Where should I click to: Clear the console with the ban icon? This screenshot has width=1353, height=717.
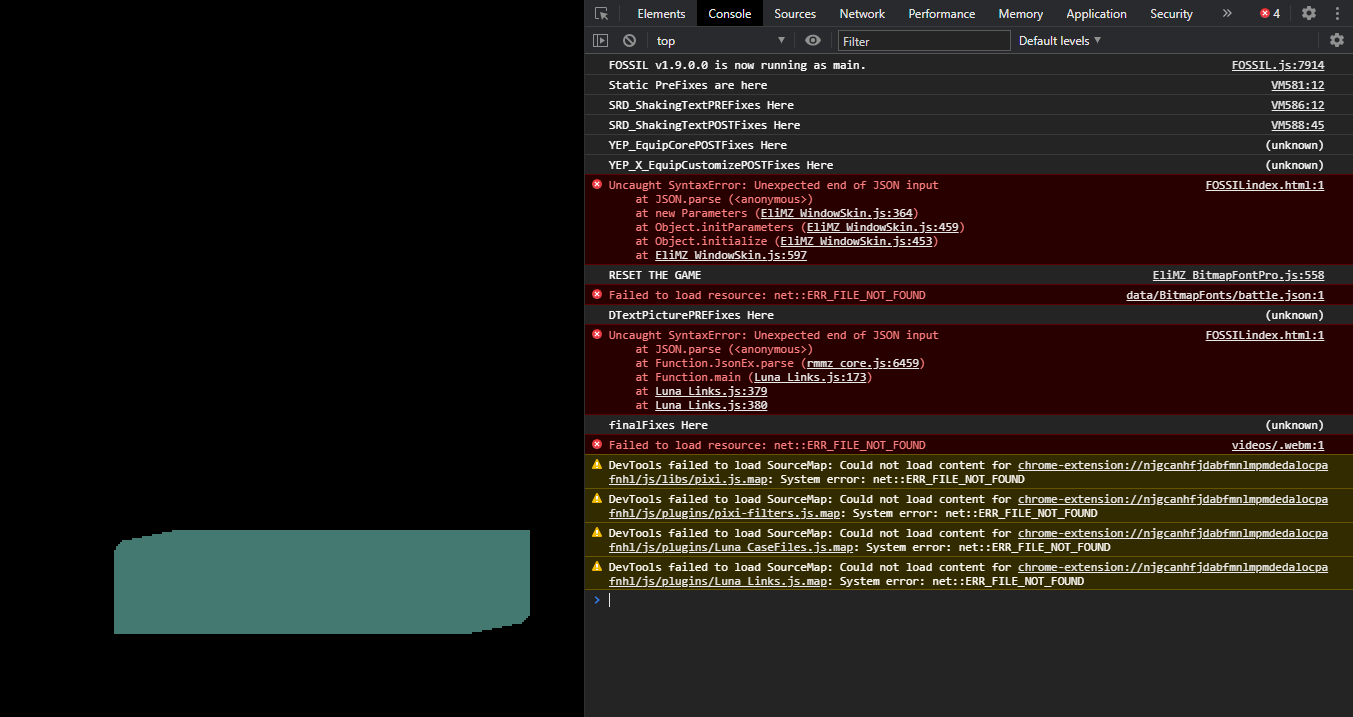629,41
